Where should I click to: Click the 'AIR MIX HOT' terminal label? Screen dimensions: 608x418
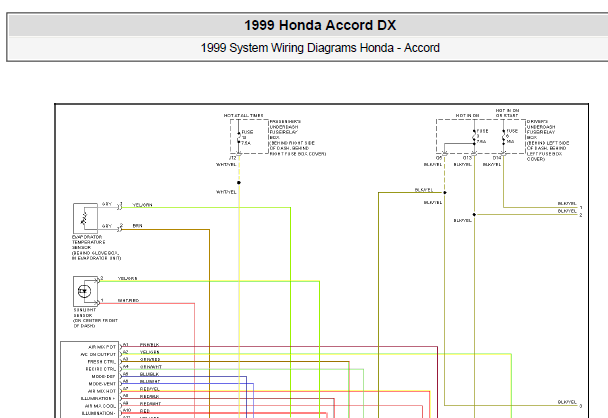click(102, 391)
